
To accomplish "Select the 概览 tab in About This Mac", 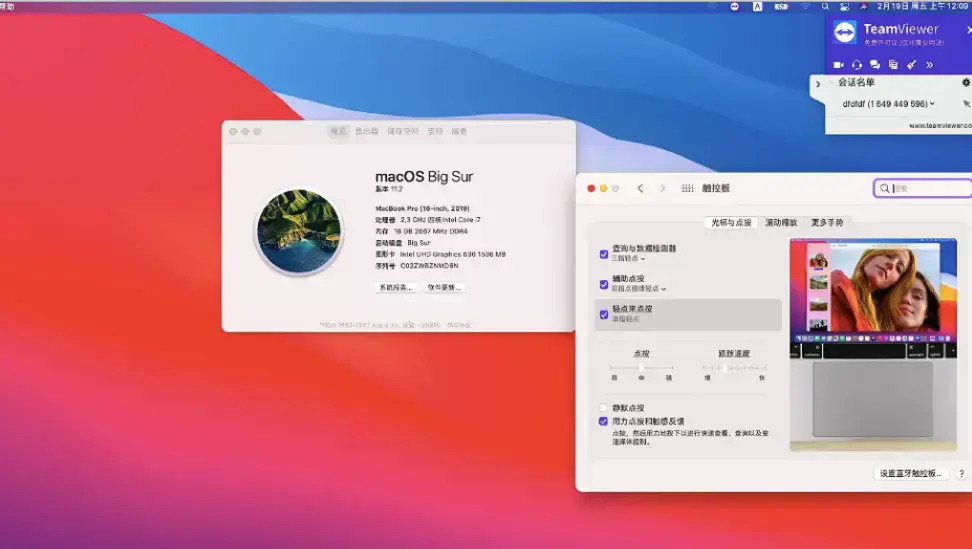I will click(x=338, y=131).
